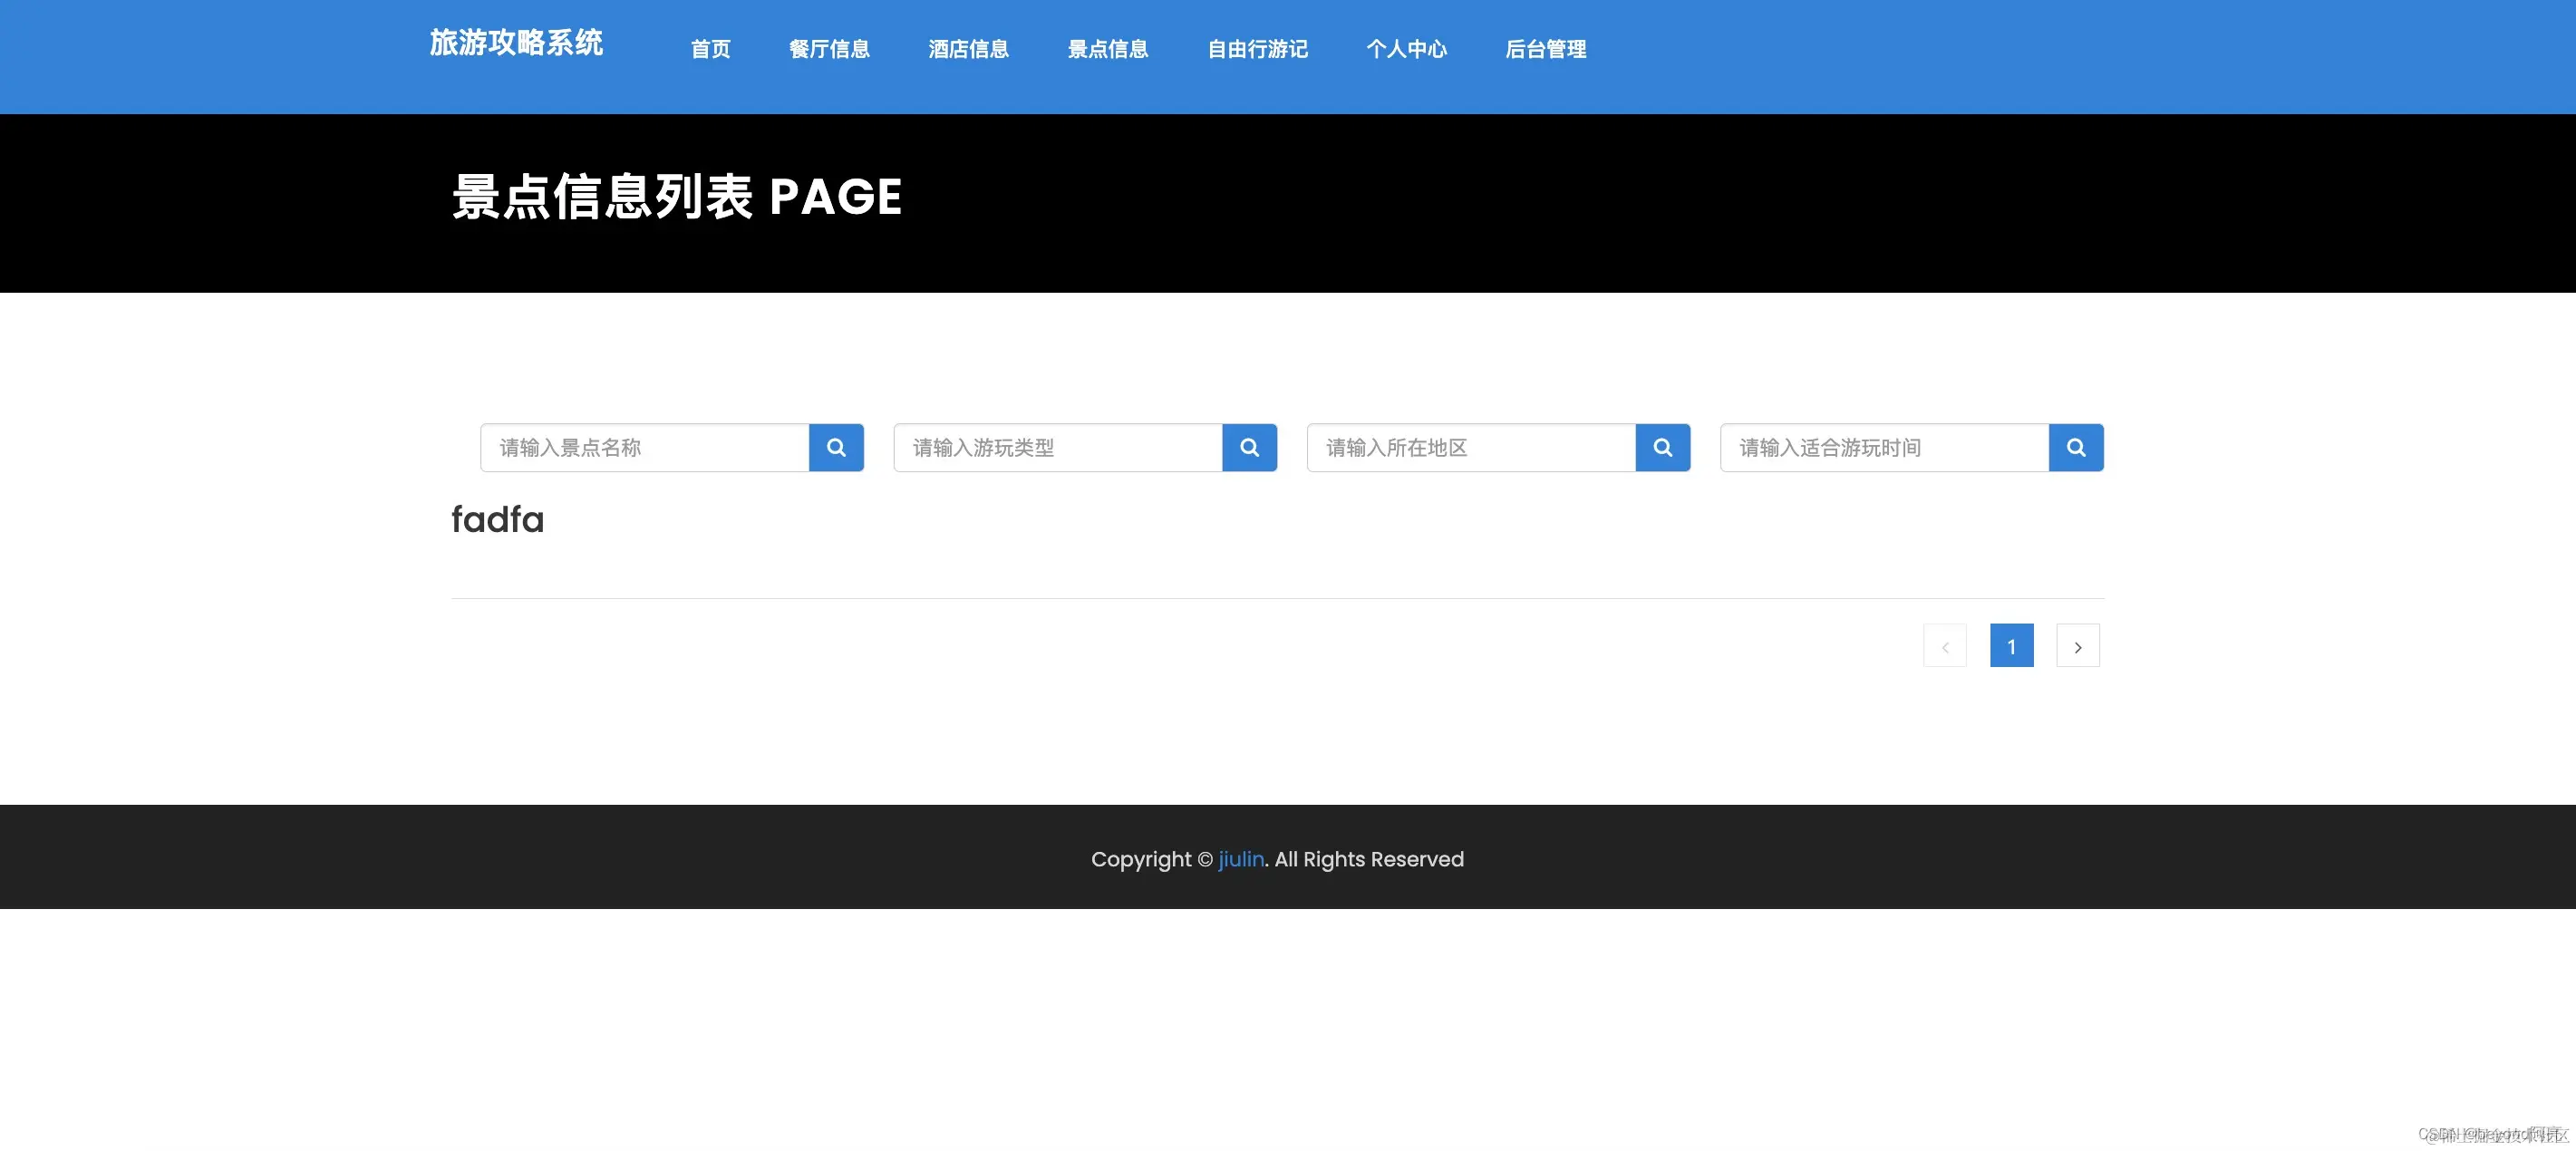Navigate to 酒店信息 page

(967, 49)
